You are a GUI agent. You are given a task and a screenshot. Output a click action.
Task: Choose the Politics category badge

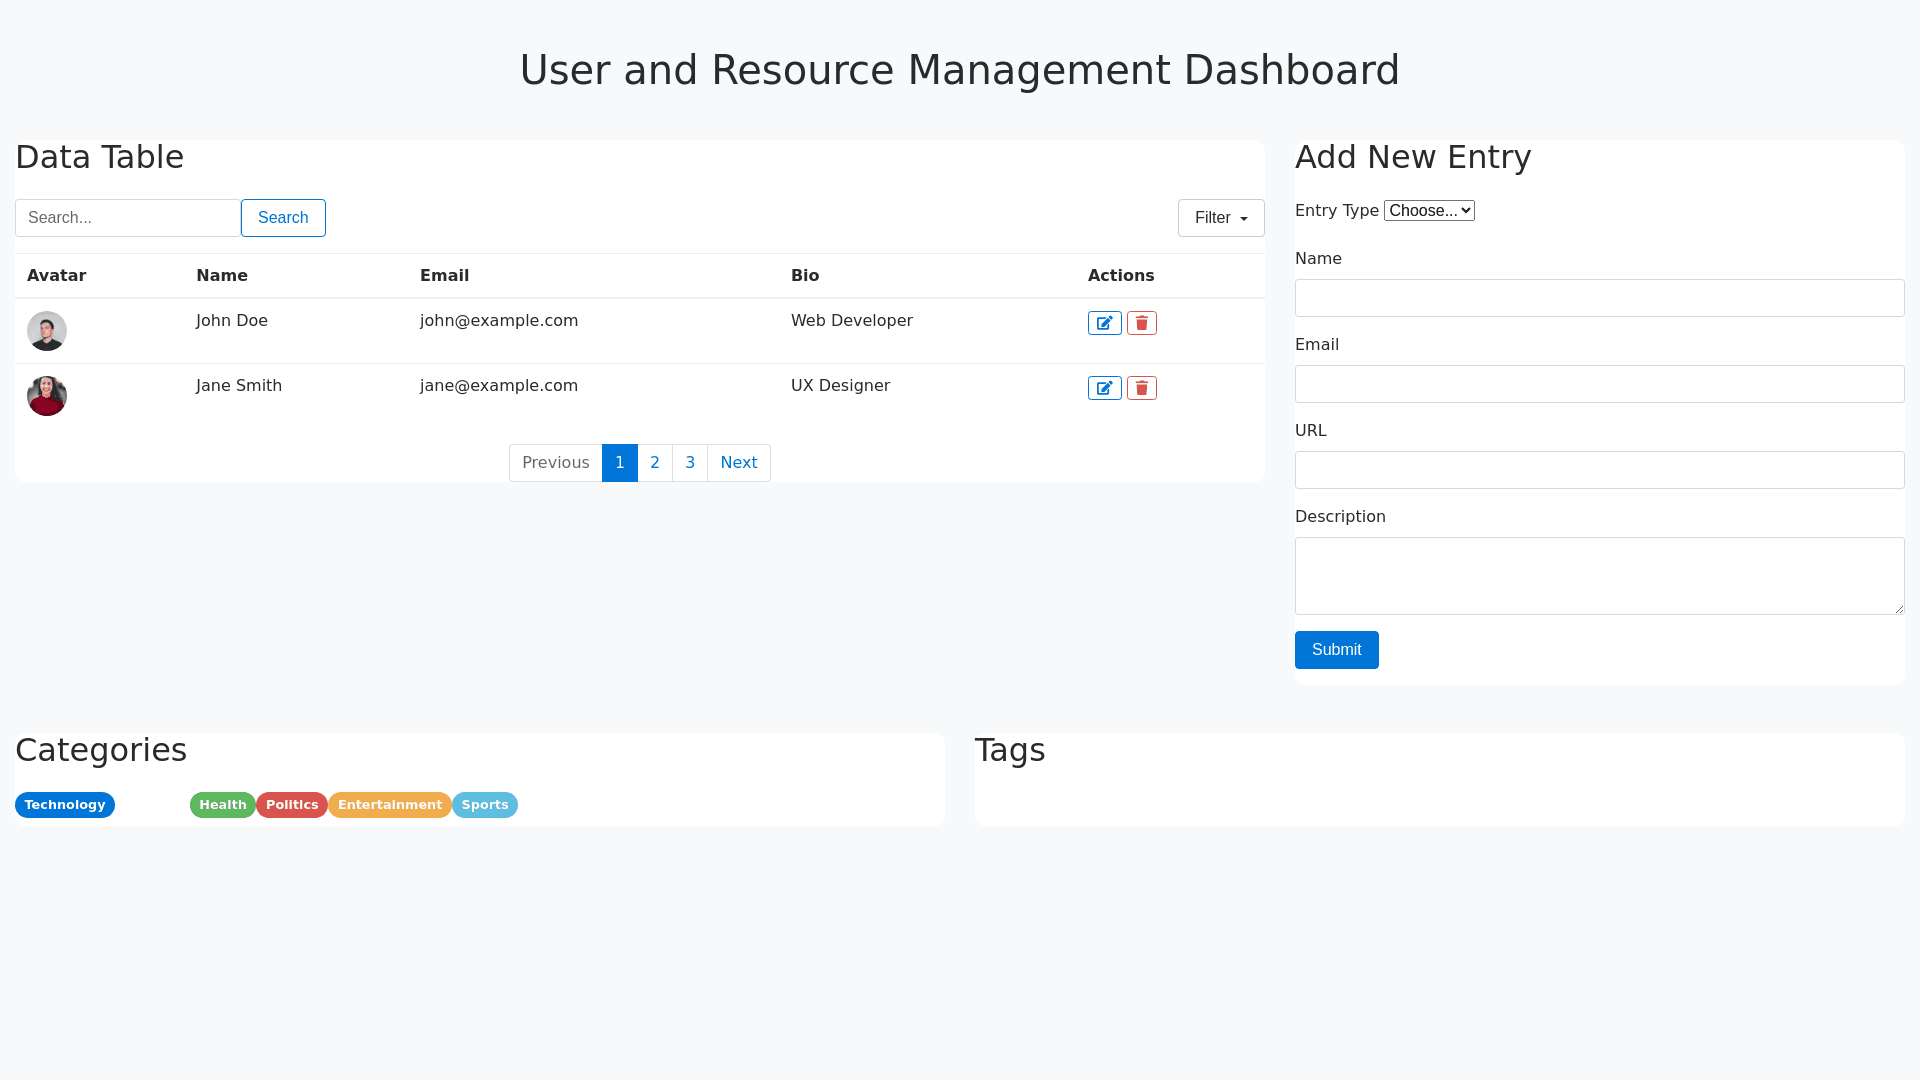click(292, 805)
